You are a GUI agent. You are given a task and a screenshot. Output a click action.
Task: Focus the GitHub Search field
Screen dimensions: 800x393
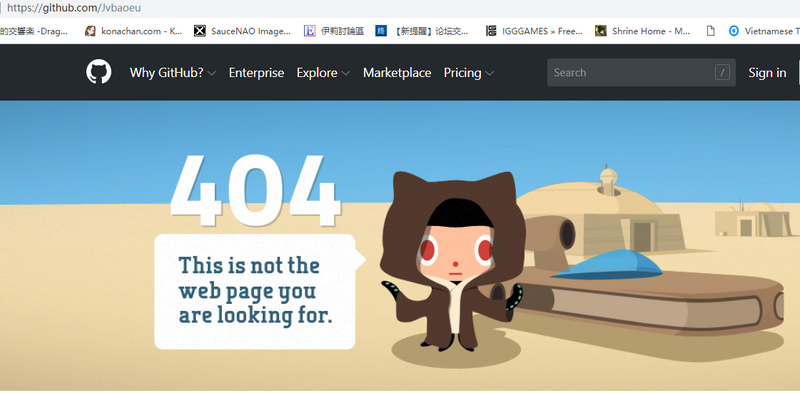[x=641, y=72]
